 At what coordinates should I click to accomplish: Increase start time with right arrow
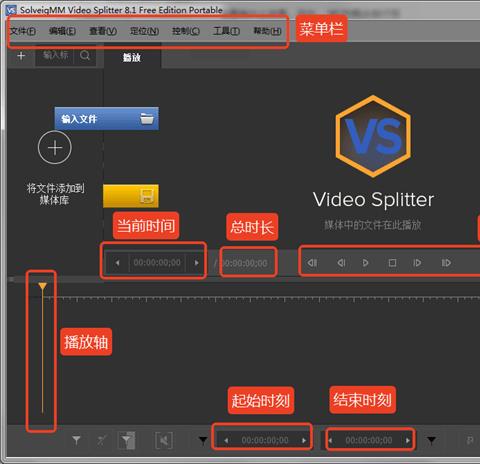point(304,441)
